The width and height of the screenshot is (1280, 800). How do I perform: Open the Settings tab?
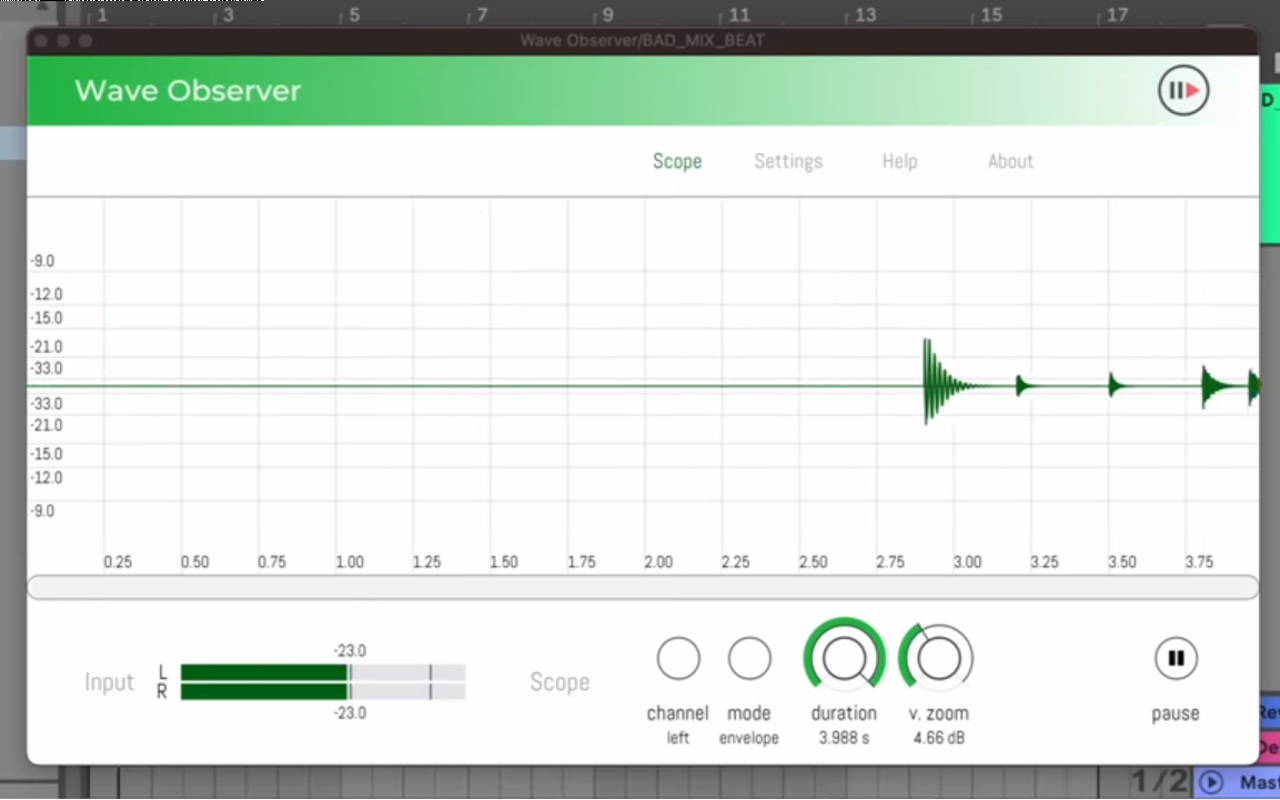coord(788,161)
